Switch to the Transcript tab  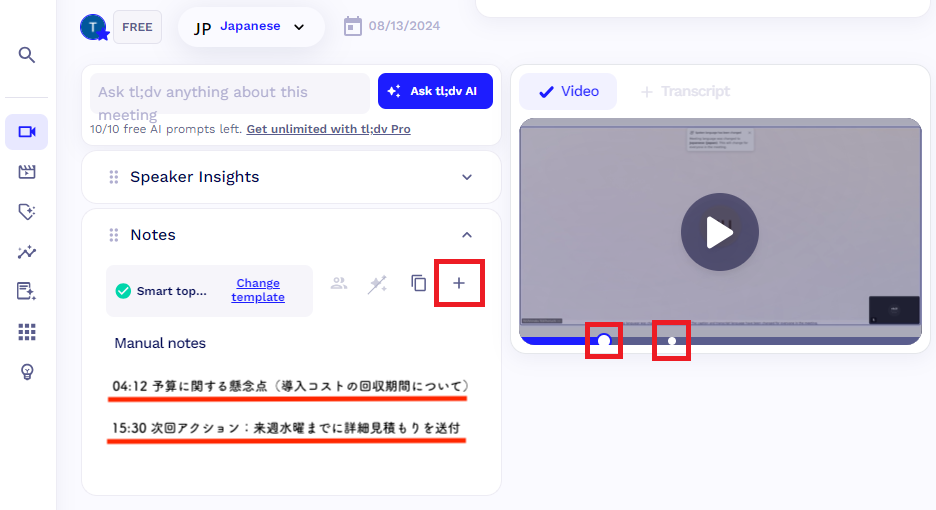click(685, 91)
